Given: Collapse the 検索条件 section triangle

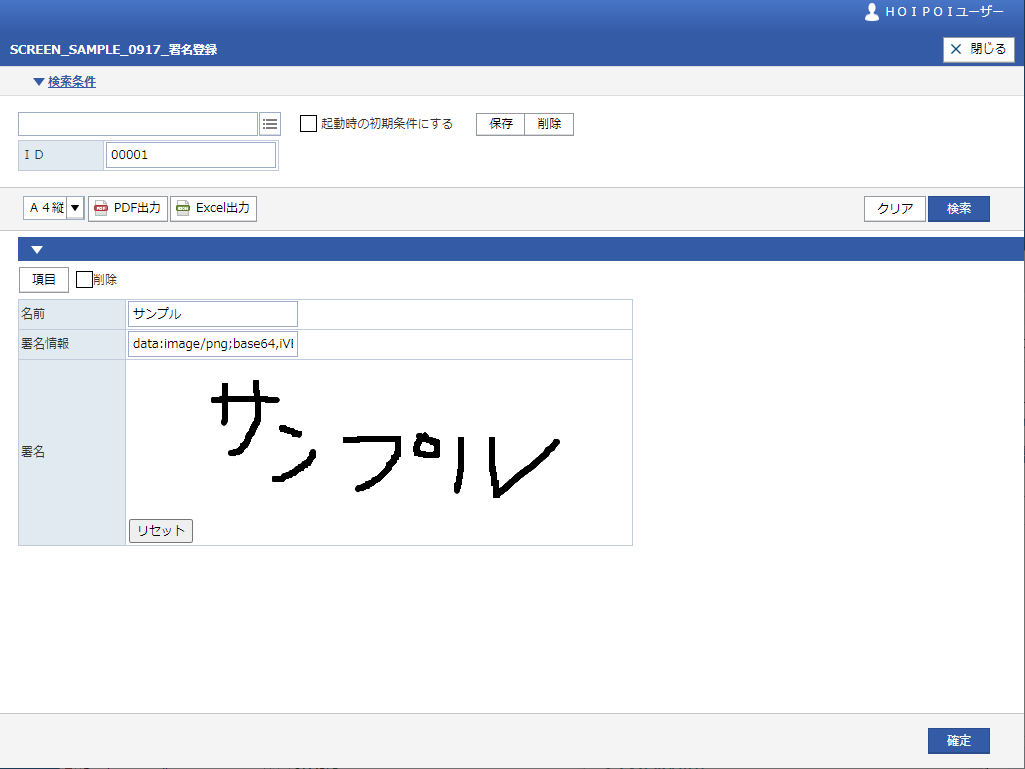Looking at the screenshot, I should click(x=39, y=82).
